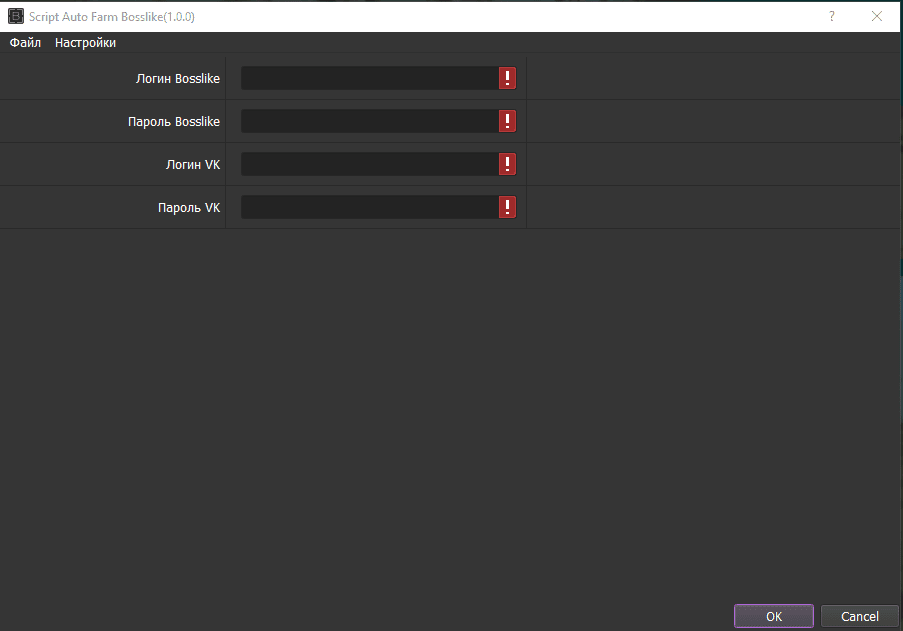Click the red warning icon beside Пароль Bosslike
Image resolution: width=903 pixels, height=631 pixels.
pos(508,121)
